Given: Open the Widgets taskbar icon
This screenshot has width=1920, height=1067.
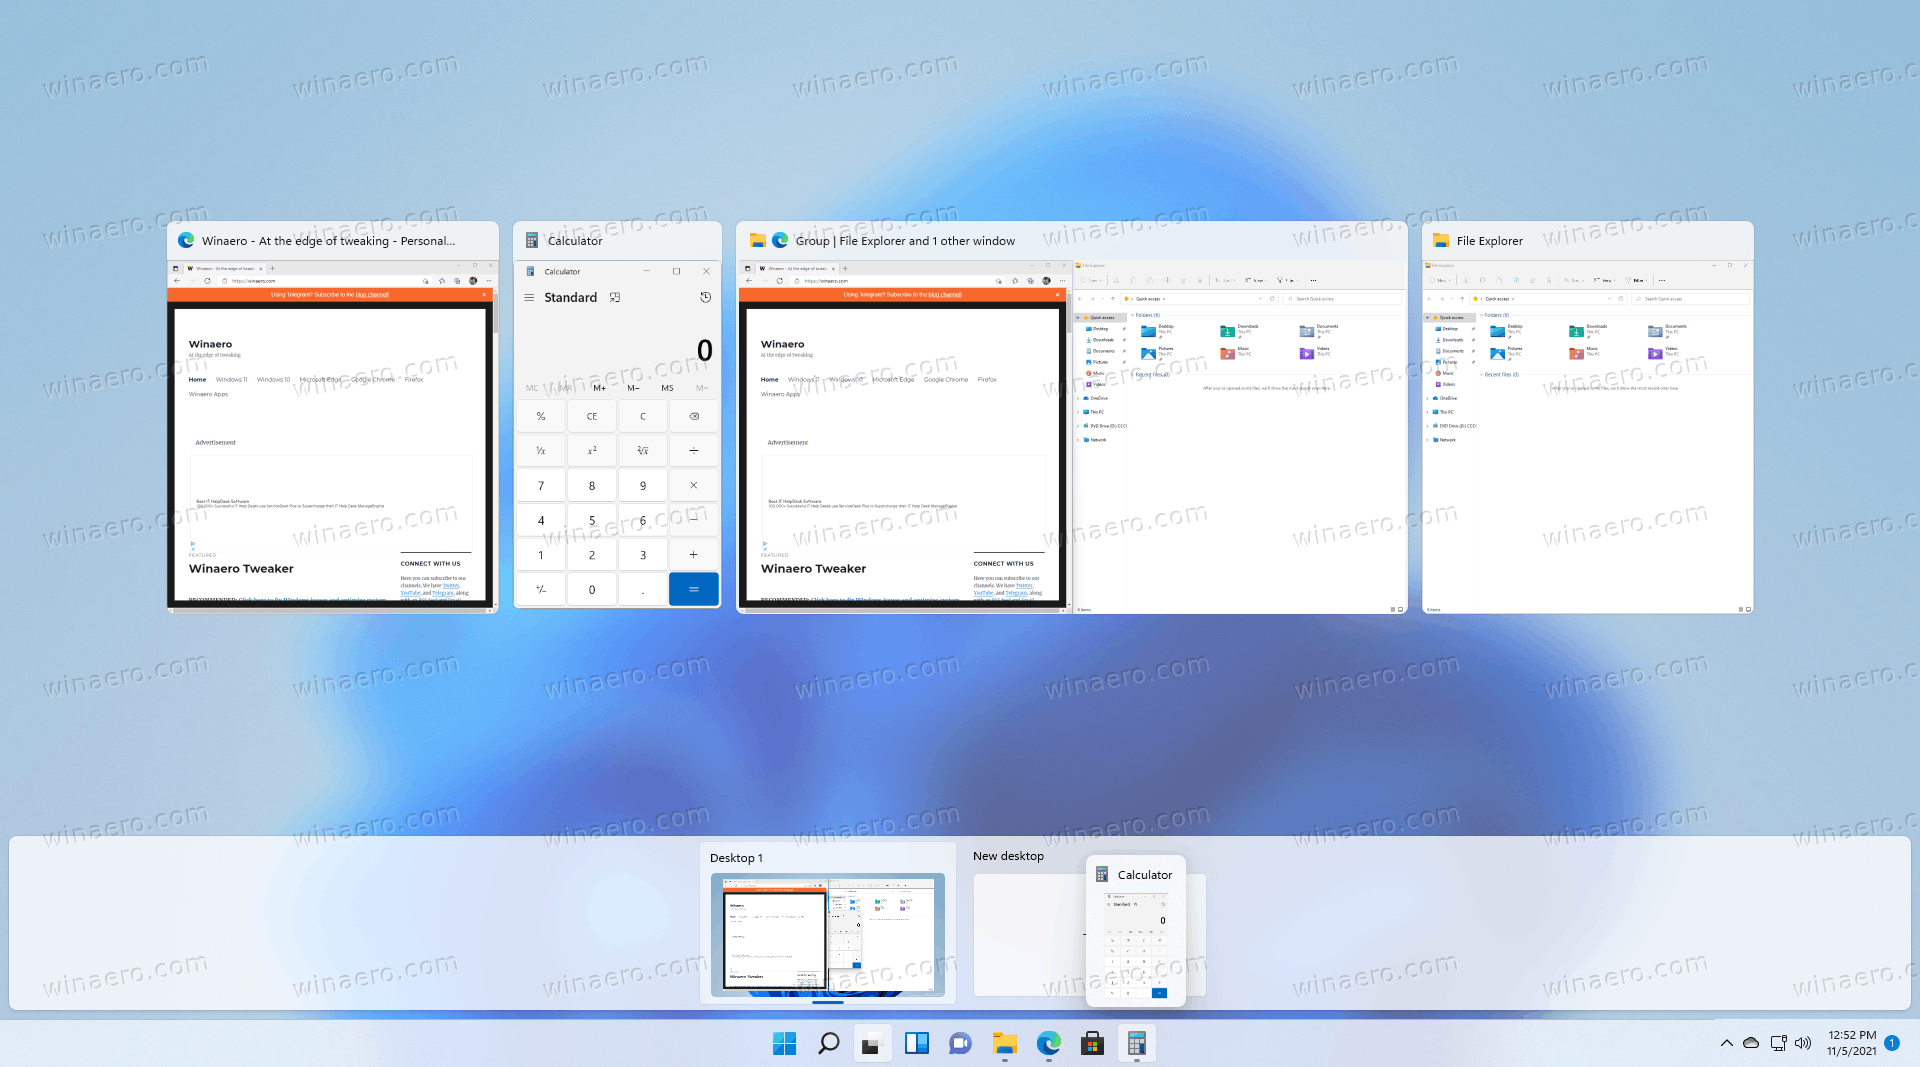Looking at the screenshot, I should [x=916, y=1044].
